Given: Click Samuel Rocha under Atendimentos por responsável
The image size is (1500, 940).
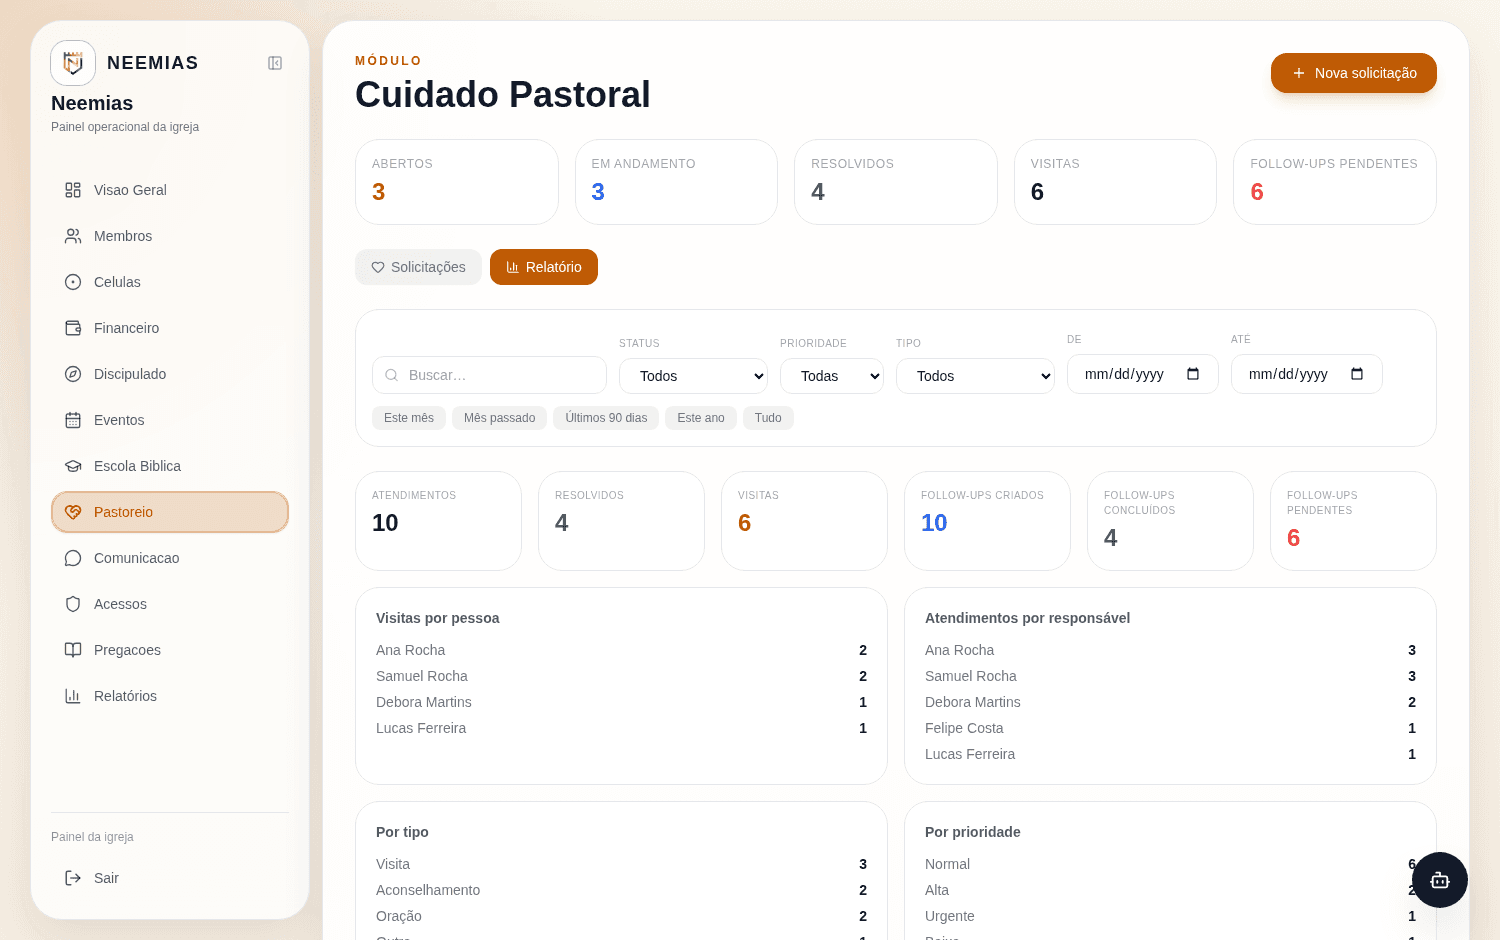Looking at the screenshot, I should (x=1170, y=676).
